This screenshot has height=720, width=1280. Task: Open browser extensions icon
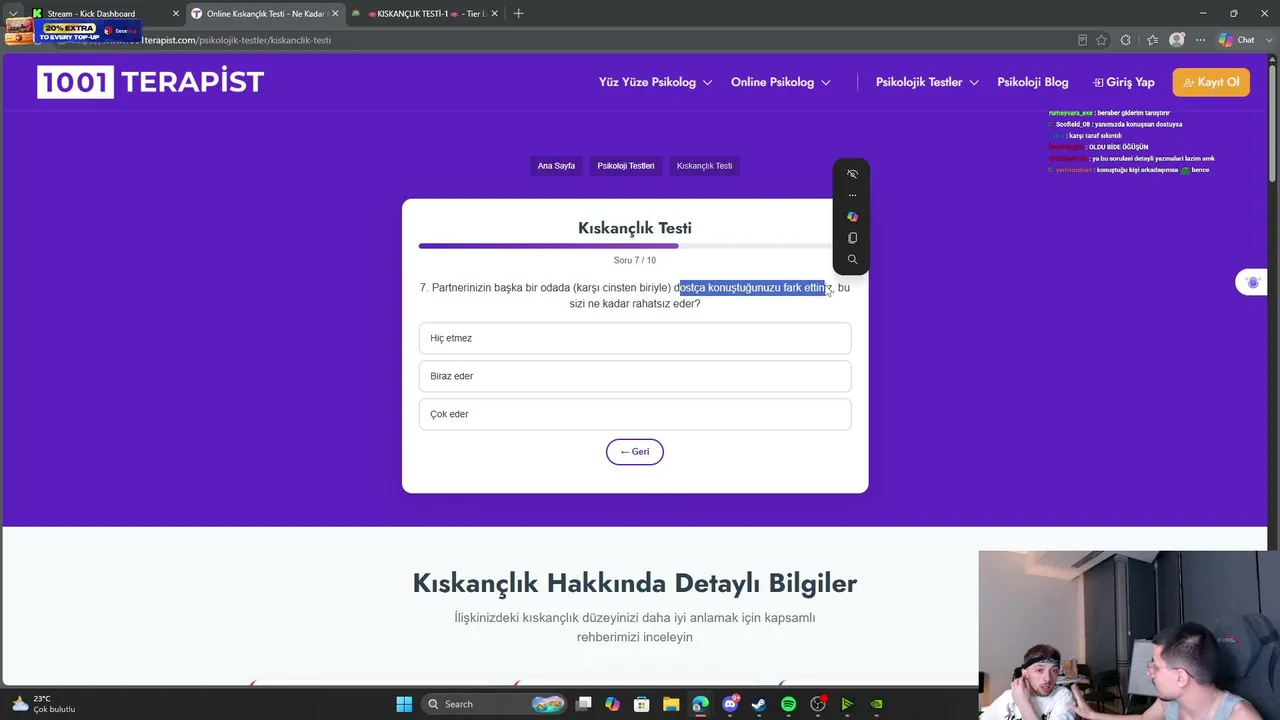(1126, 40)
